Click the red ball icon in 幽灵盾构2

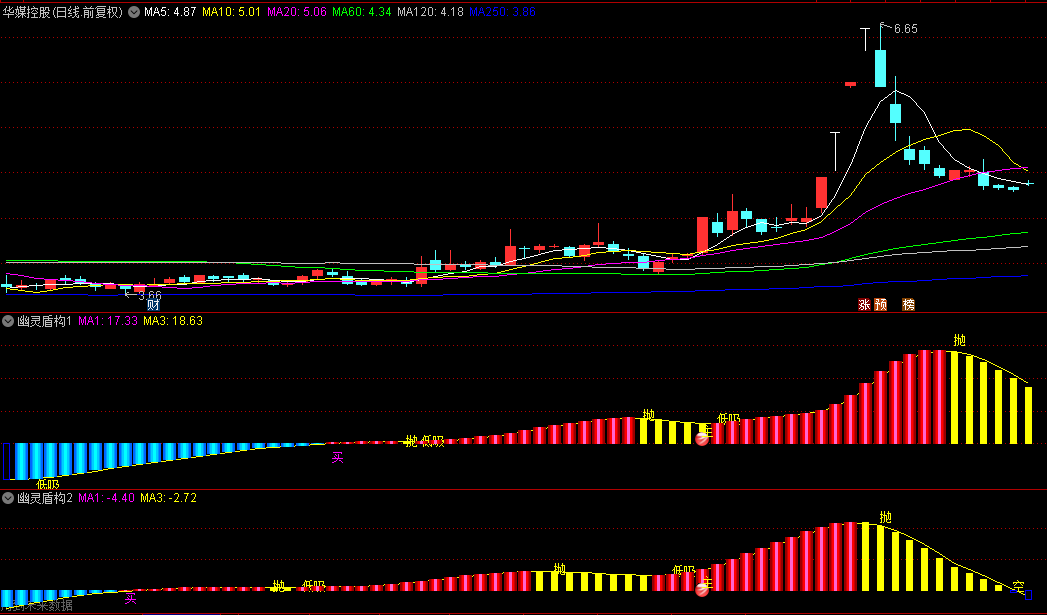[702, 590]
